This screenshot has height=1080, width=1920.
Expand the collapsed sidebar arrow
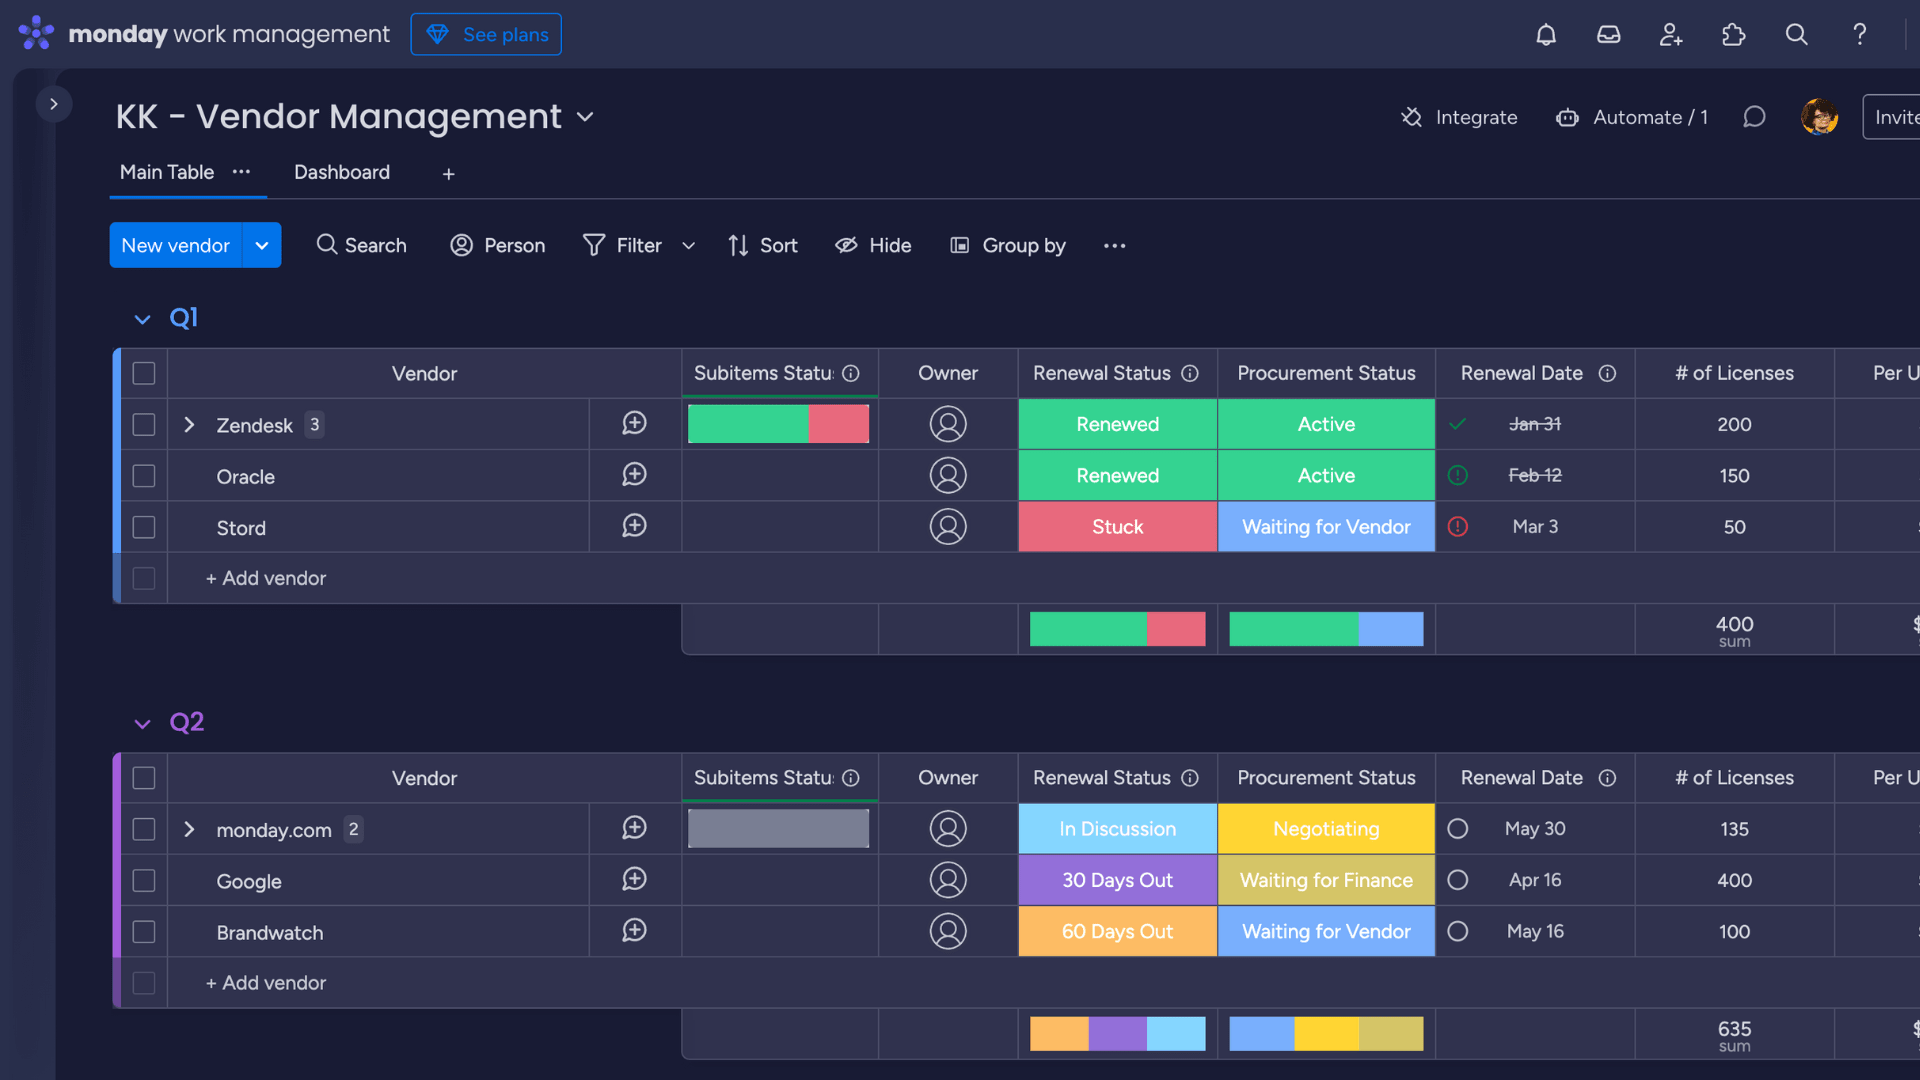coord(54,104)
